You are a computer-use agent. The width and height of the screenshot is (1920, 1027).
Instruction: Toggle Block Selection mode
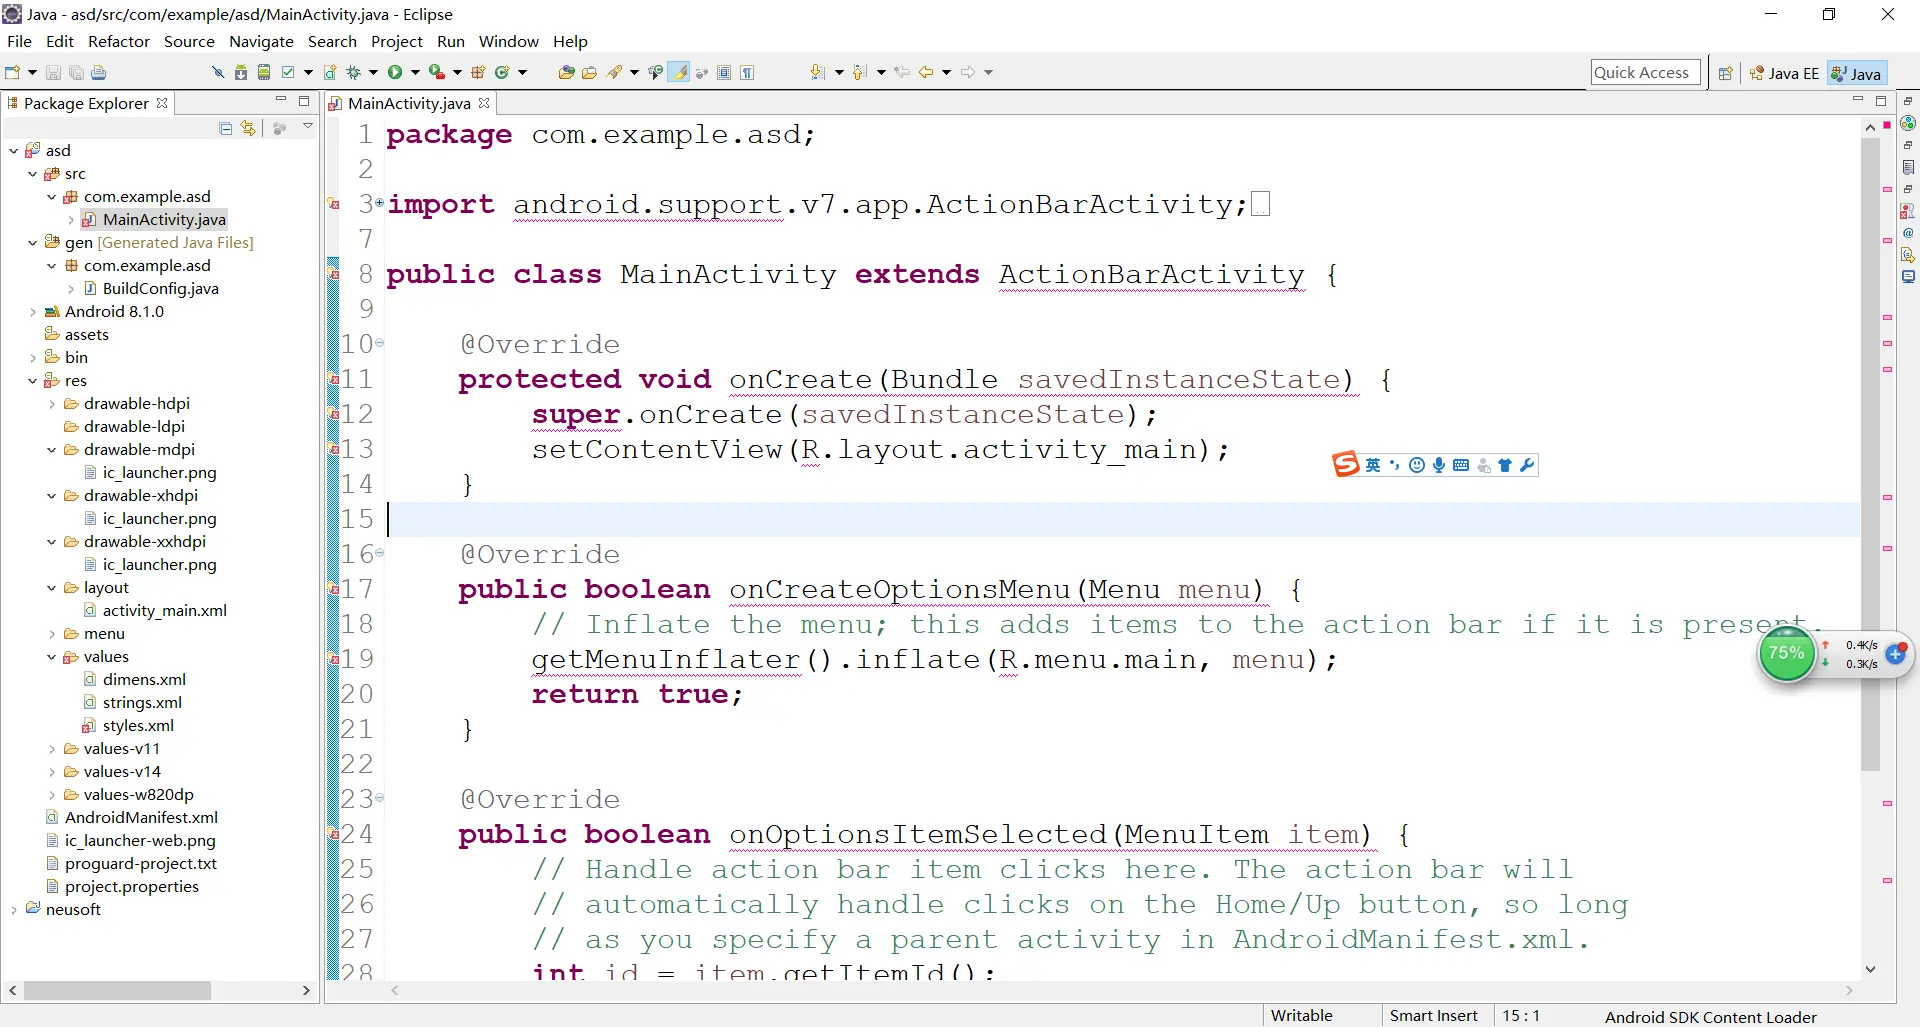click(x=724, y=72)
